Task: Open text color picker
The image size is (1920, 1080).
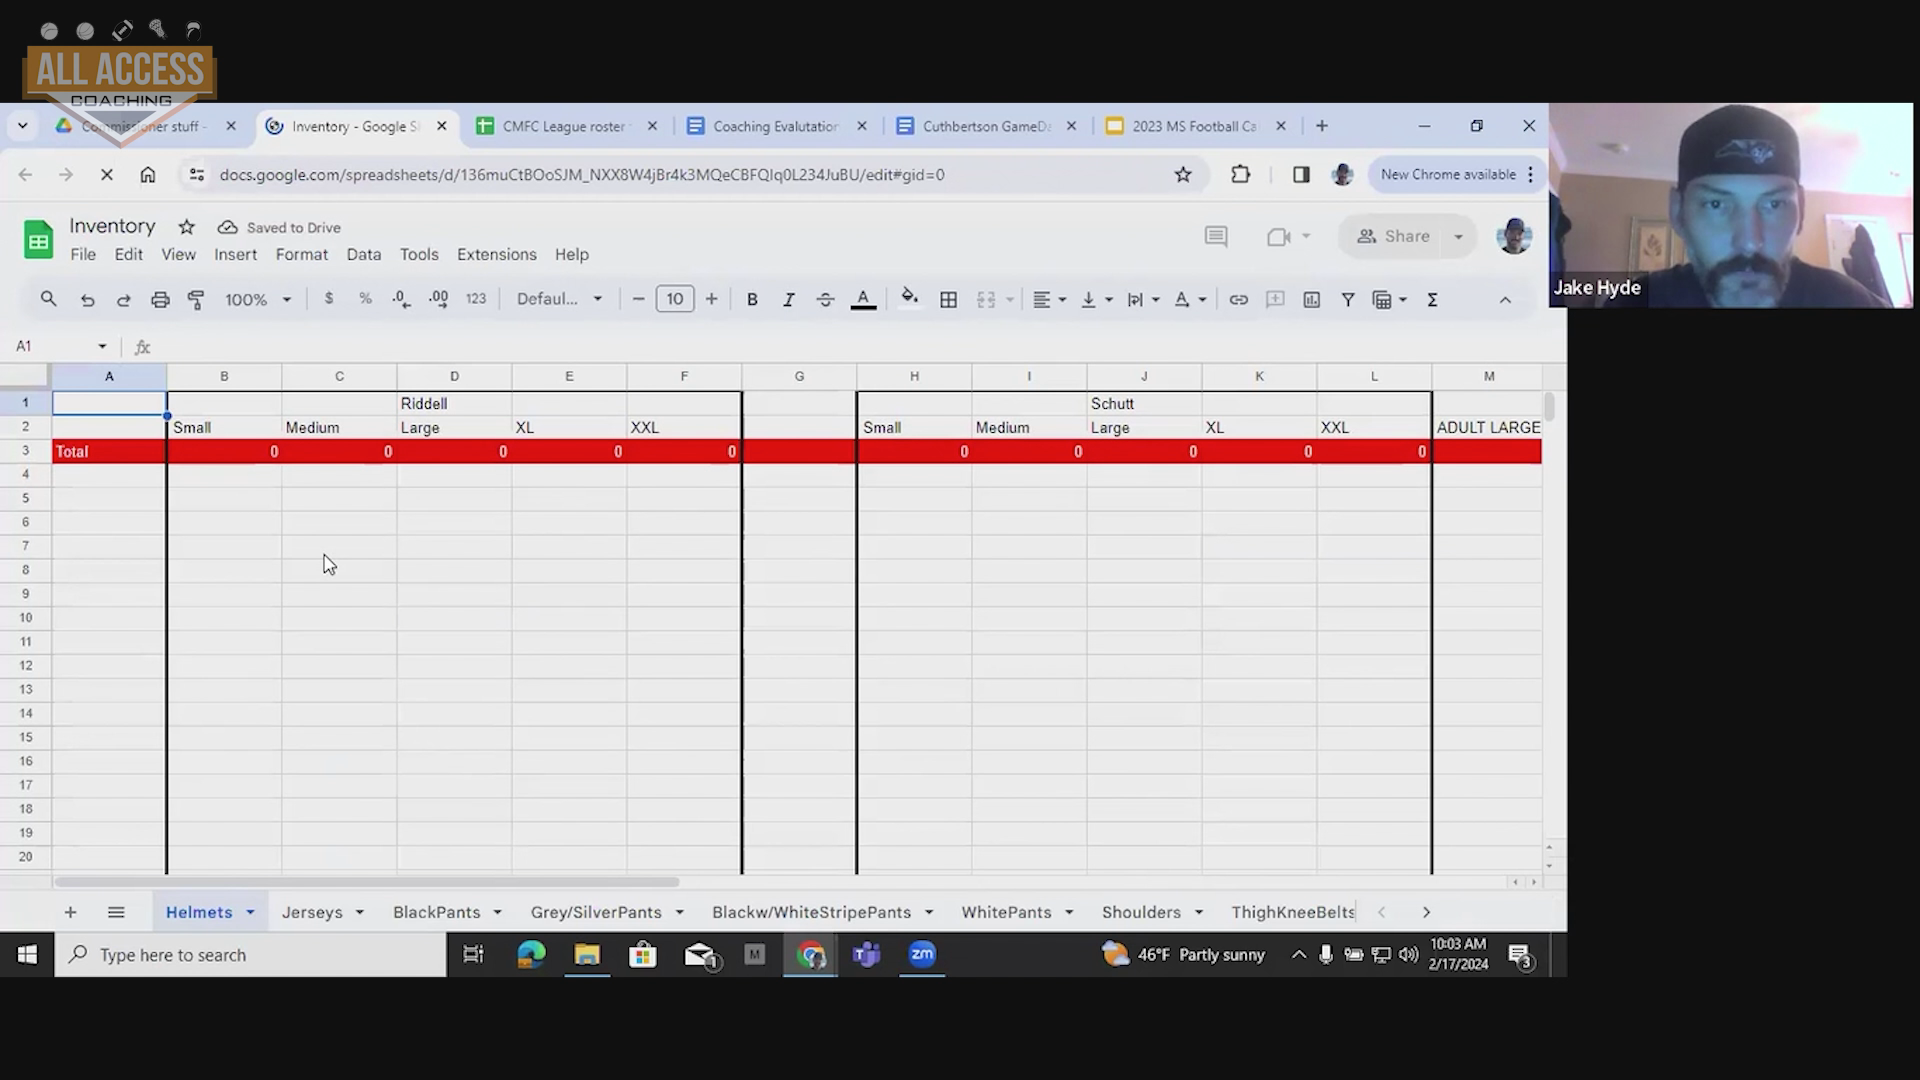Action: click(x=863, y=299)
